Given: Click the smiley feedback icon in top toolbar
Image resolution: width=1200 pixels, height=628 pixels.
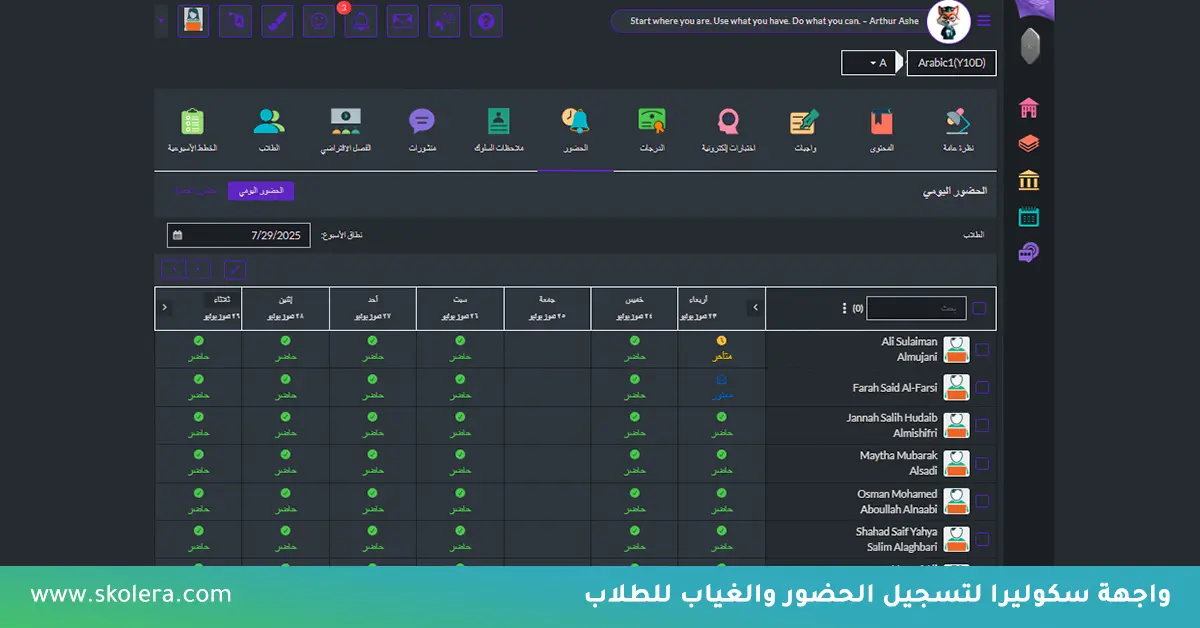Looking at the screenshot, I should 318,20.
